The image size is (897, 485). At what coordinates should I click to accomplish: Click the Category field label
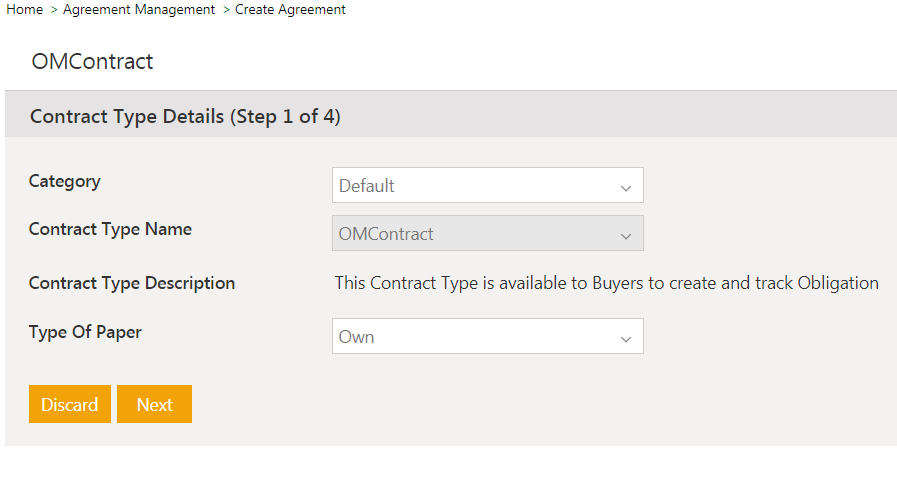click(x=64, y=182)
